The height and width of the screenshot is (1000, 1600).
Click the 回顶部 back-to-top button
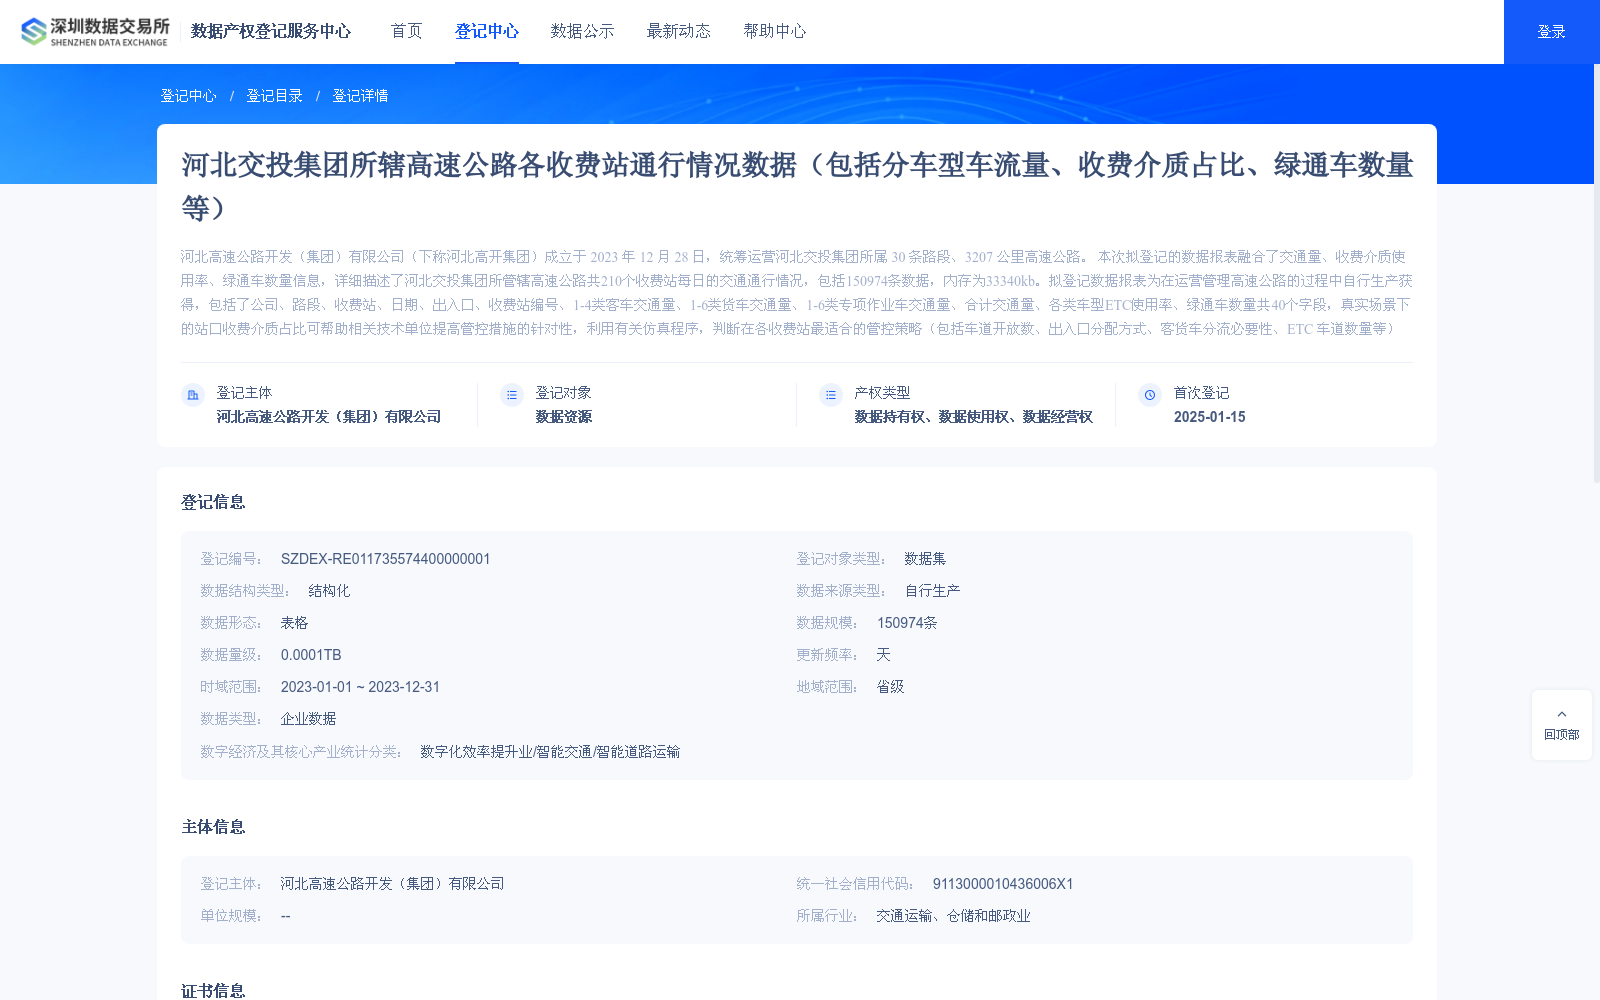tap(1562, 725)
